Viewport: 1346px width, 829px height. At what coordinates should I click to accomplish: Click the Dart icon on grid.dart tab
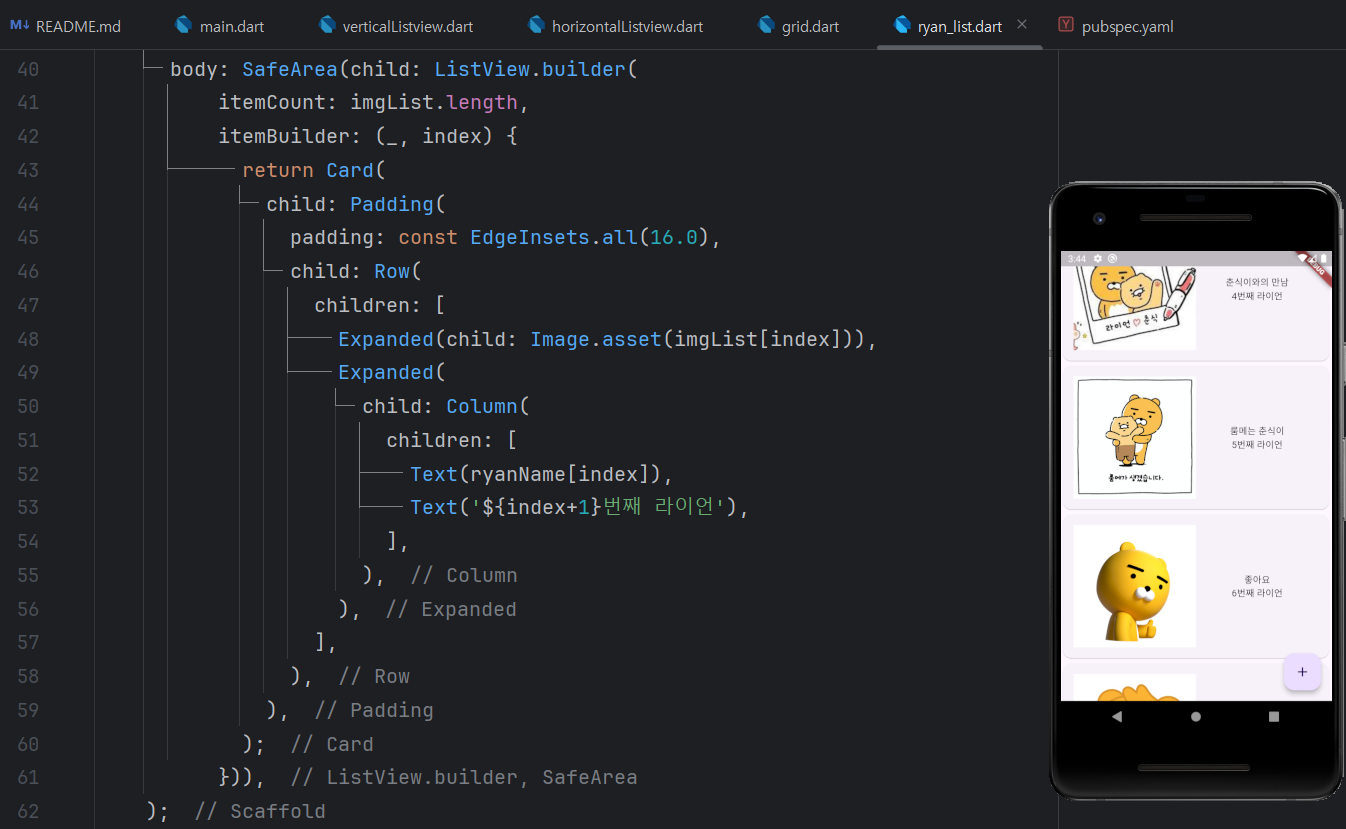click(x=767, y=26)
